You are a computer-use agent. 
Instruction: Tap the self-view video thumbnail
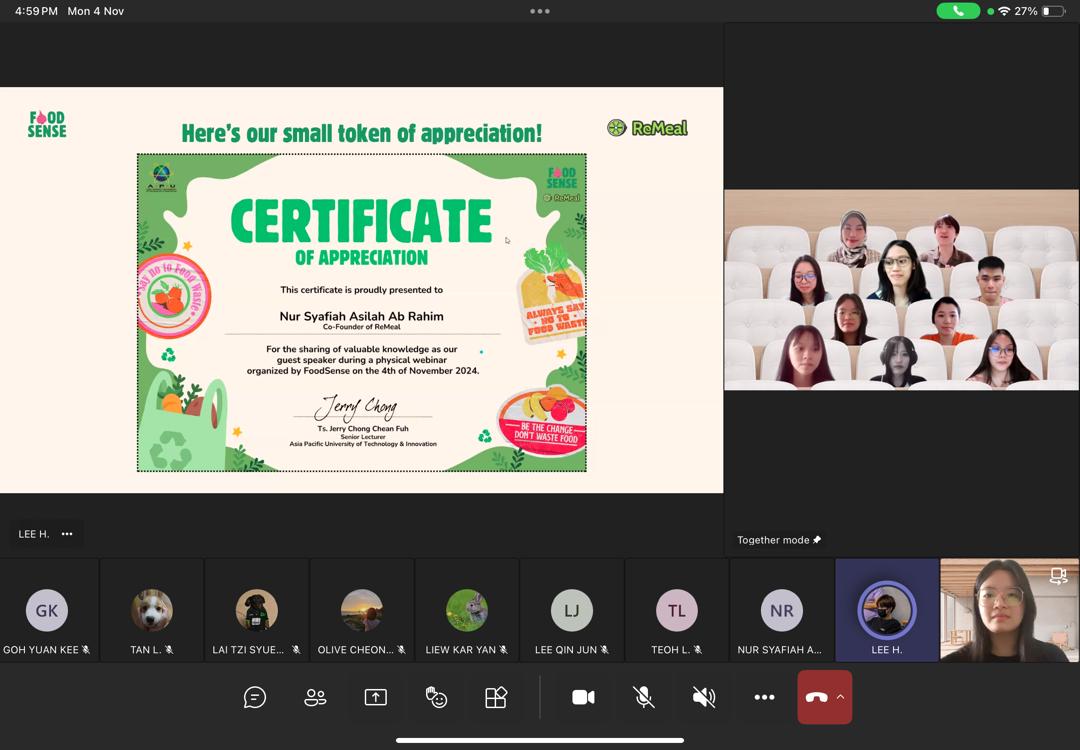[x=1010, y=610]
